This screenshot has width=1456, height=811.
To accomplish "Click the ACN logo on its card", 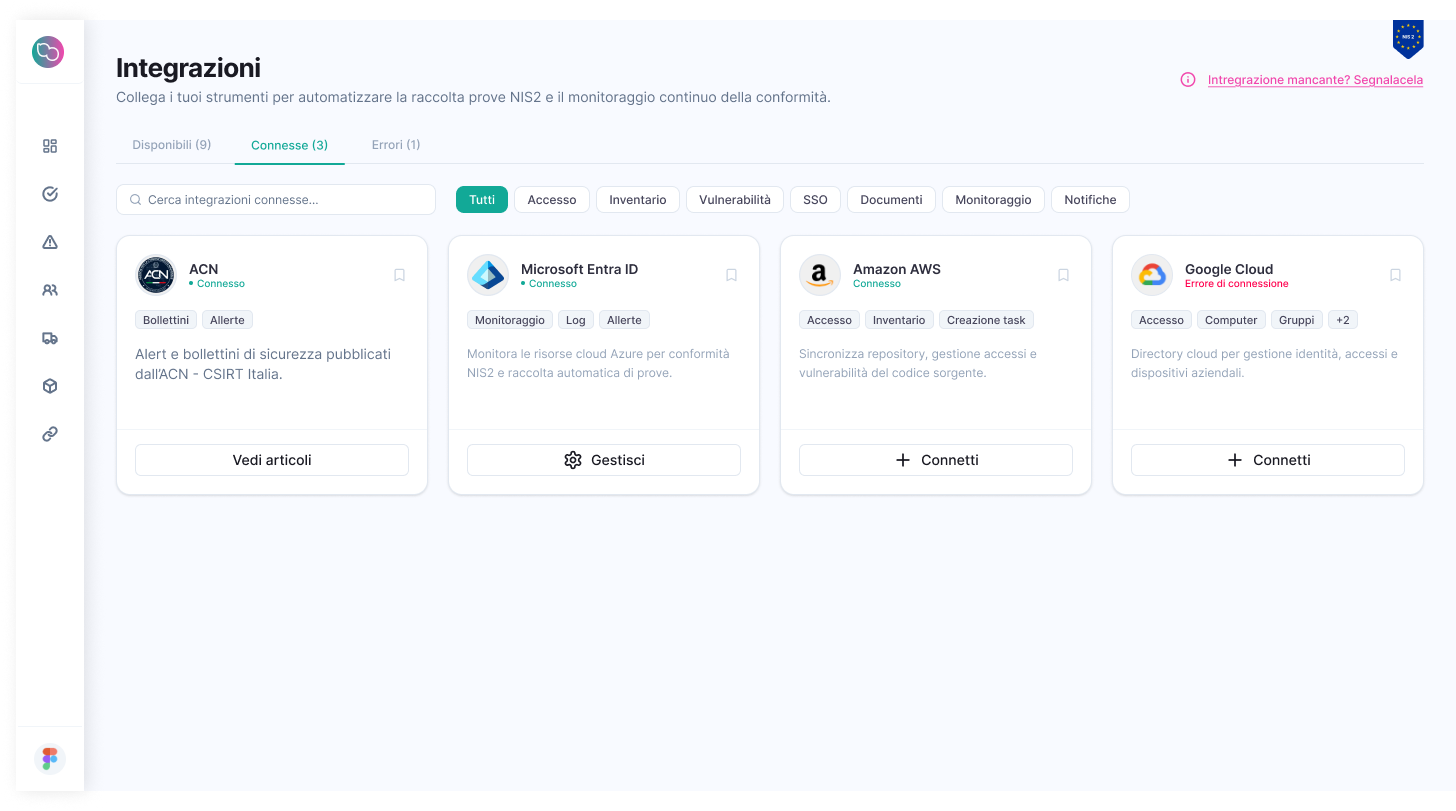I will tap(156, 275).
